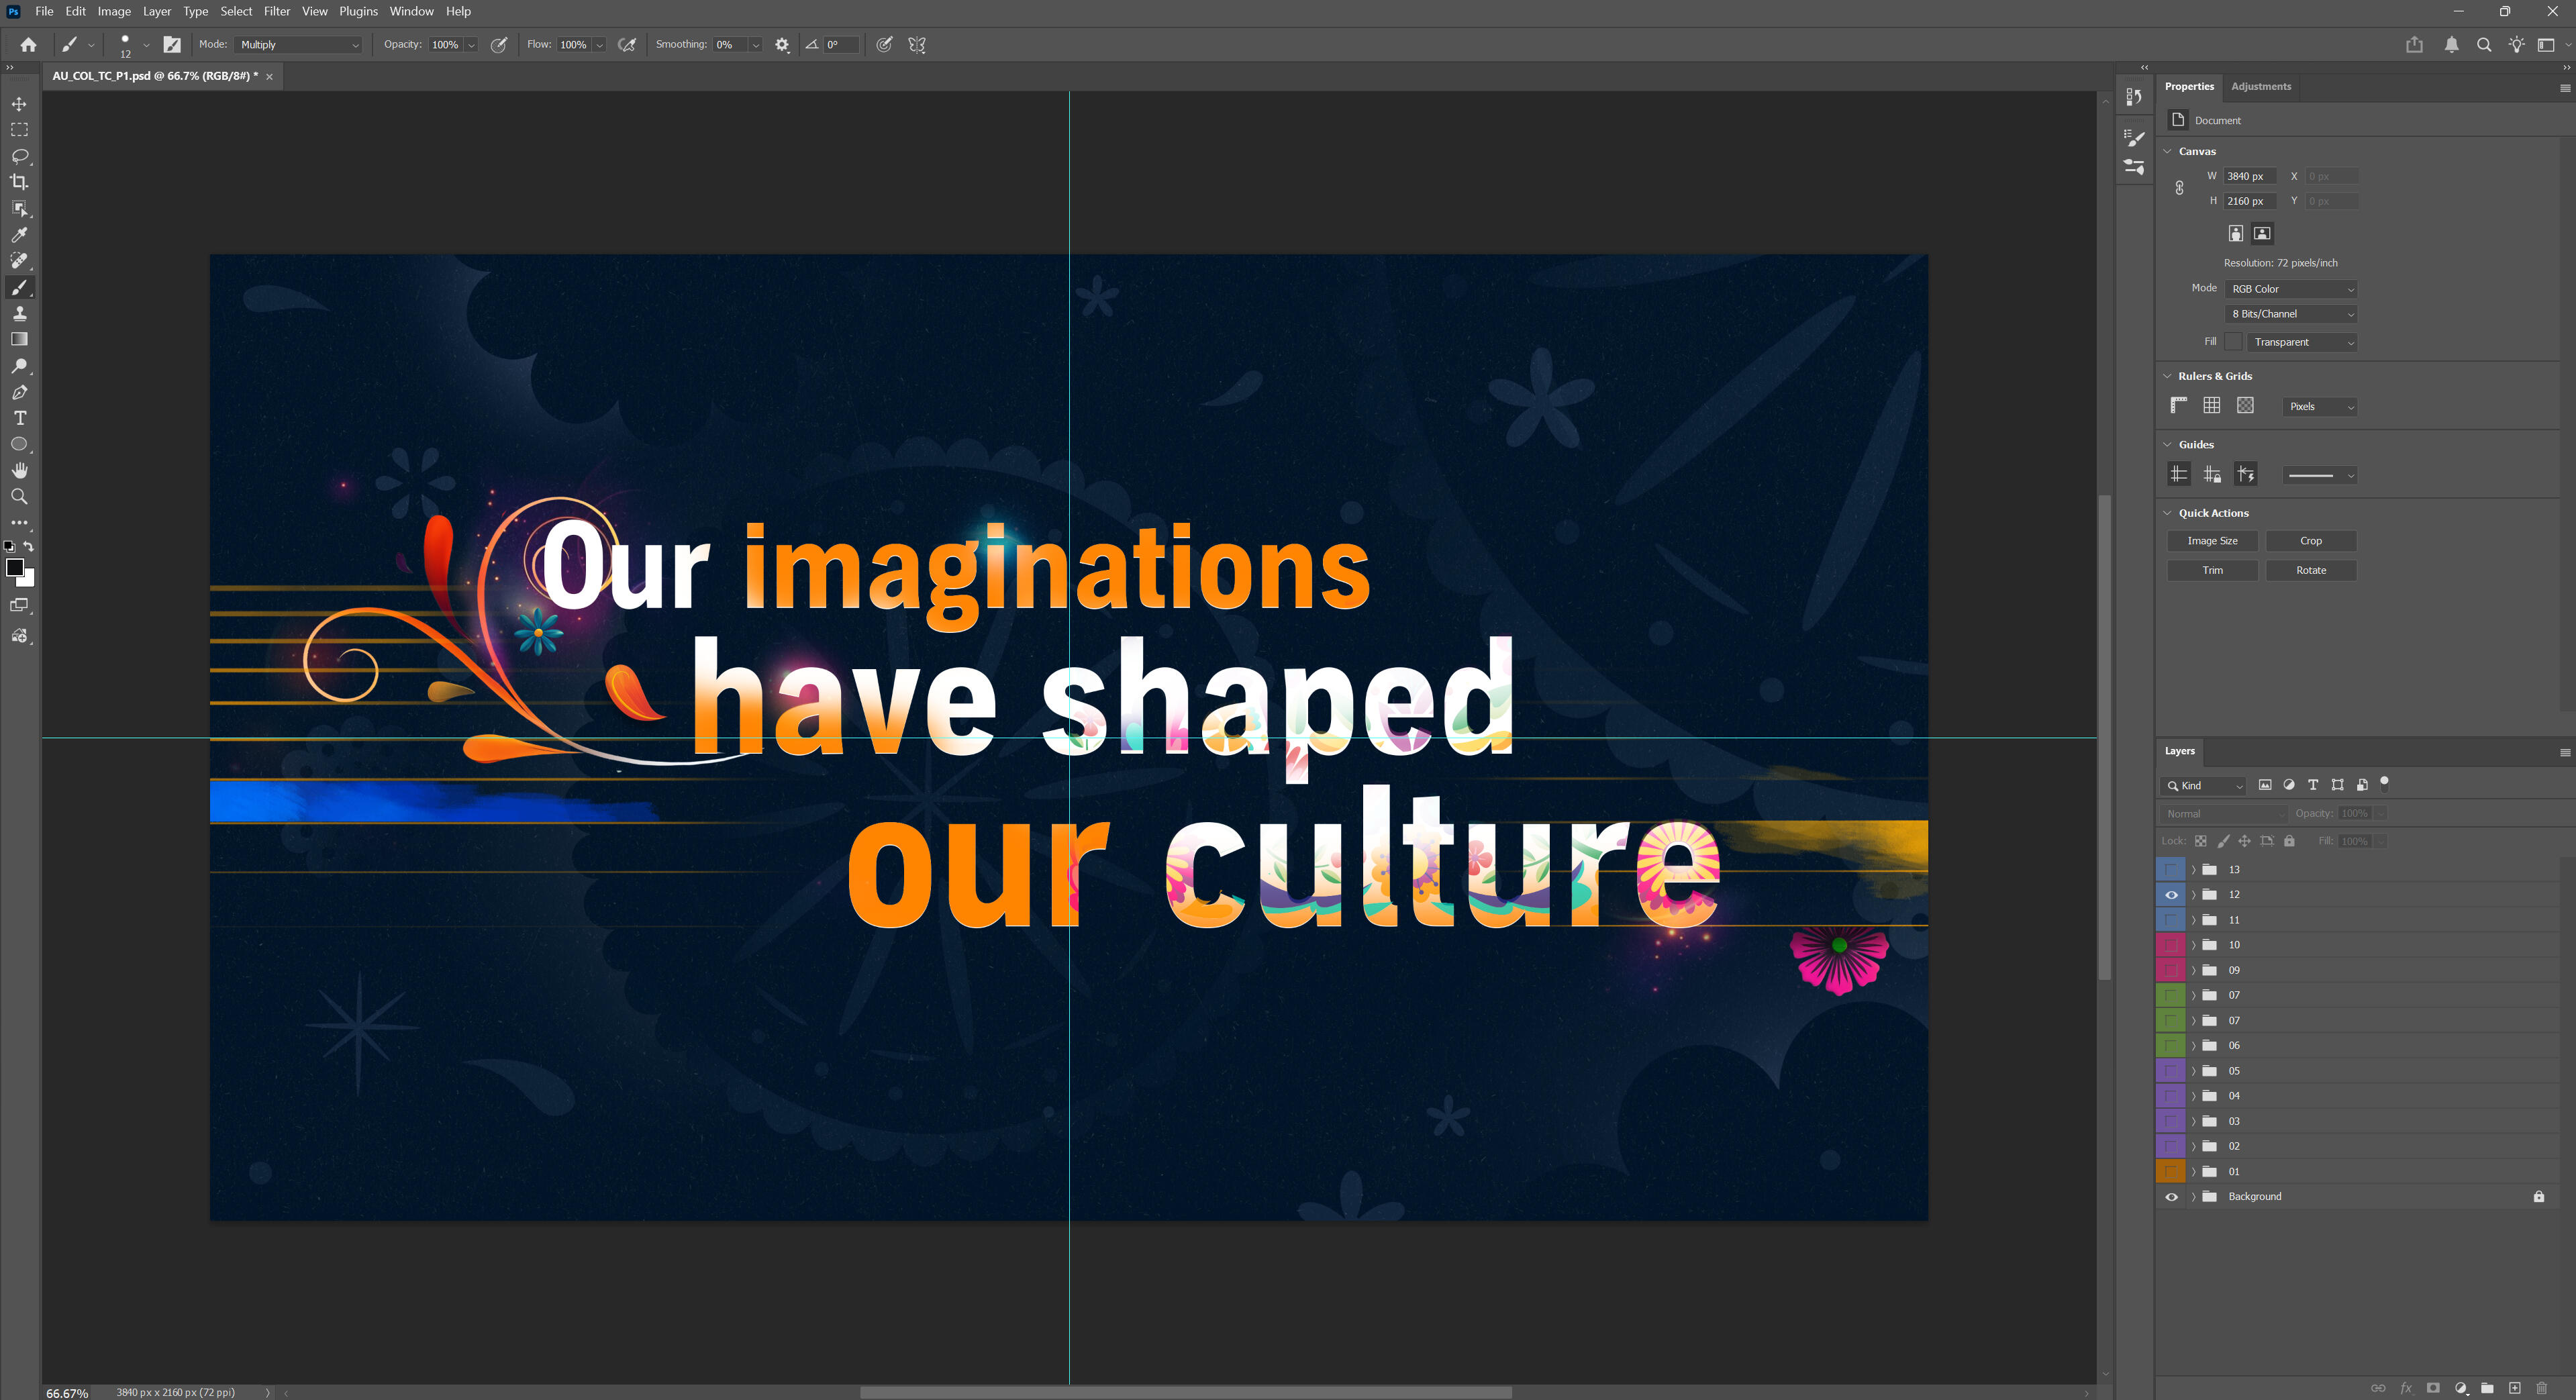Image resolution: width=2576 pixels, height=1400 pixels.
Task: Hide the Background layer group
Action: [2171, 1197]
